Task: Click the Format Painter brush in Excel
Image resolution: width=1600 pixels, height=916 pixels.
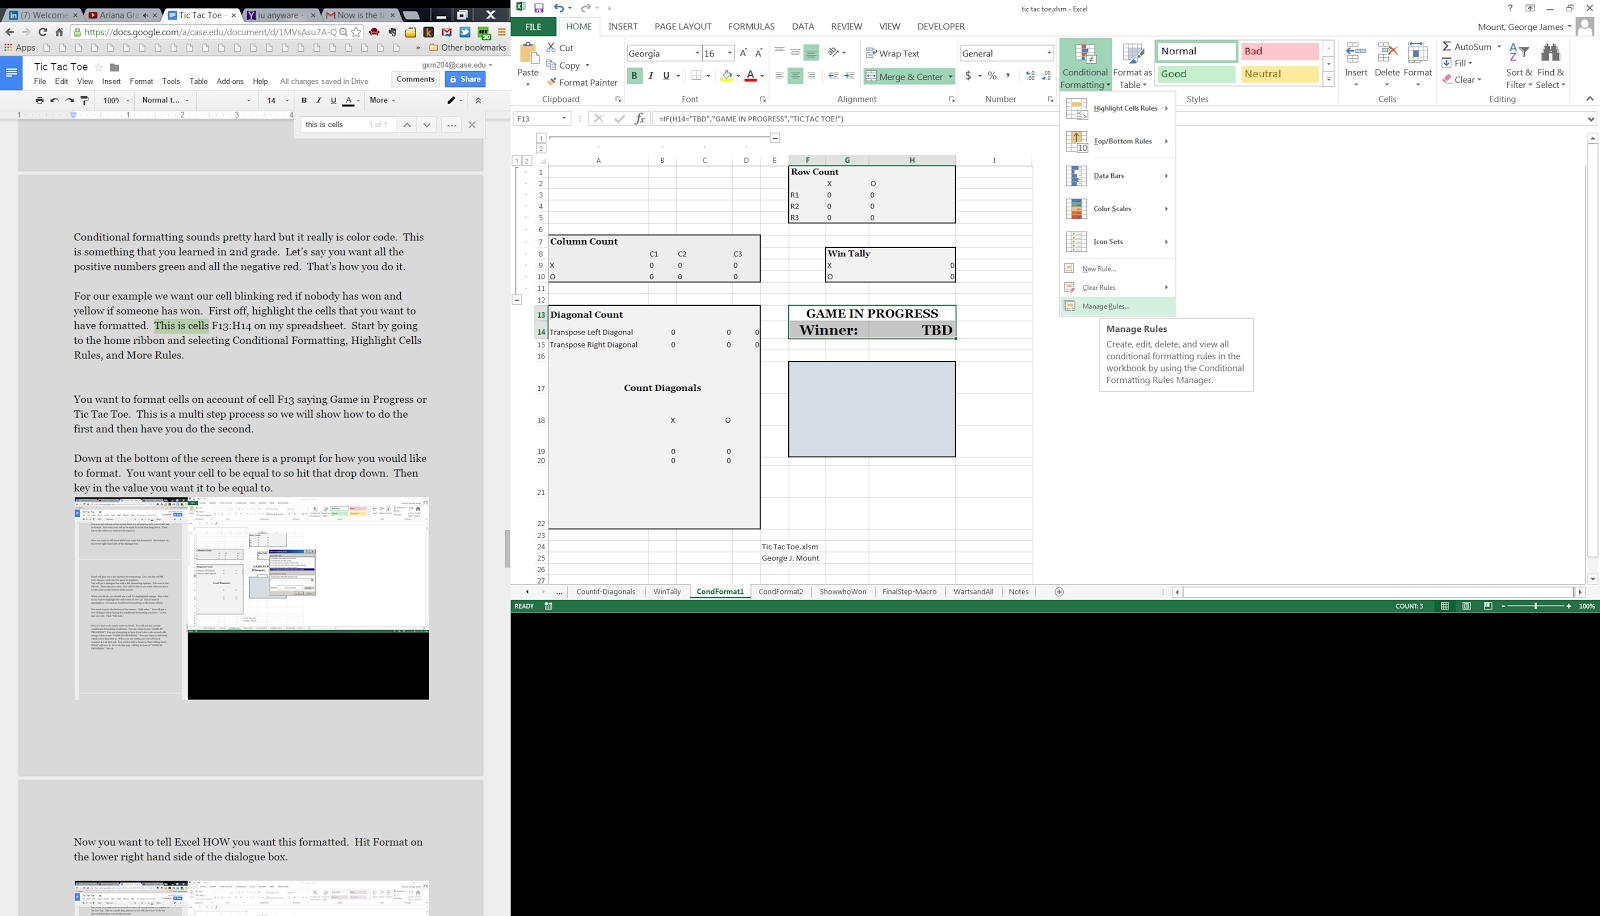Action: 552,83
